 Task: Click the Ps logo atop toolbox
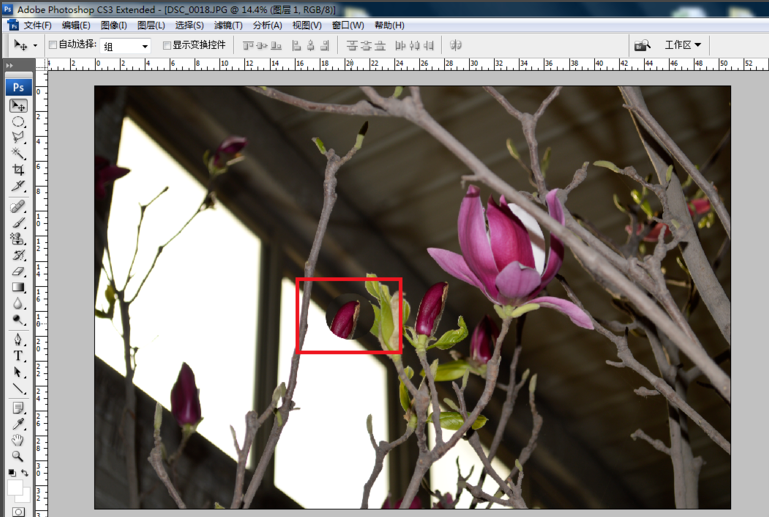[19, 87]
